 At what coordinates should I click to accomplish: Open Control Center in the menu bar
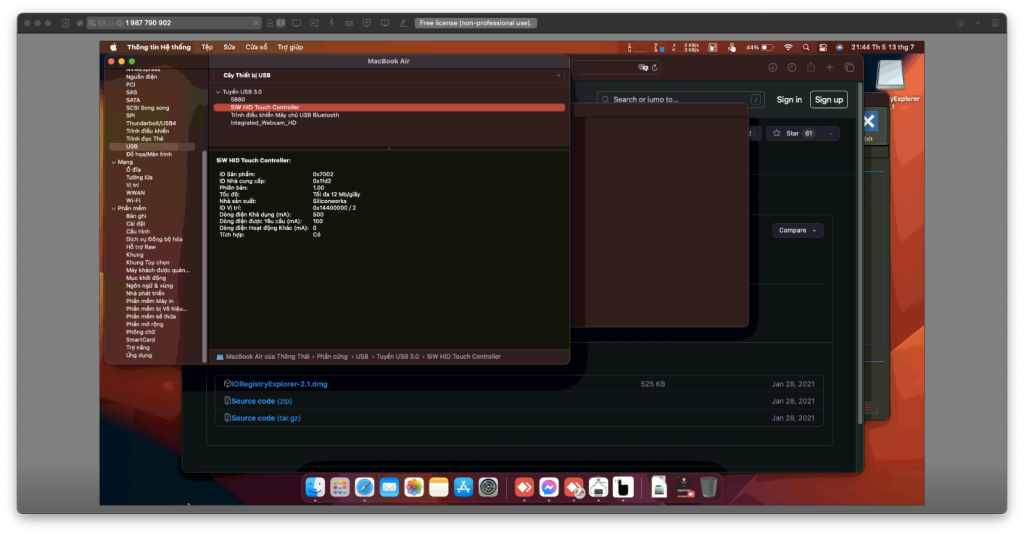click(x=823, y=47)
